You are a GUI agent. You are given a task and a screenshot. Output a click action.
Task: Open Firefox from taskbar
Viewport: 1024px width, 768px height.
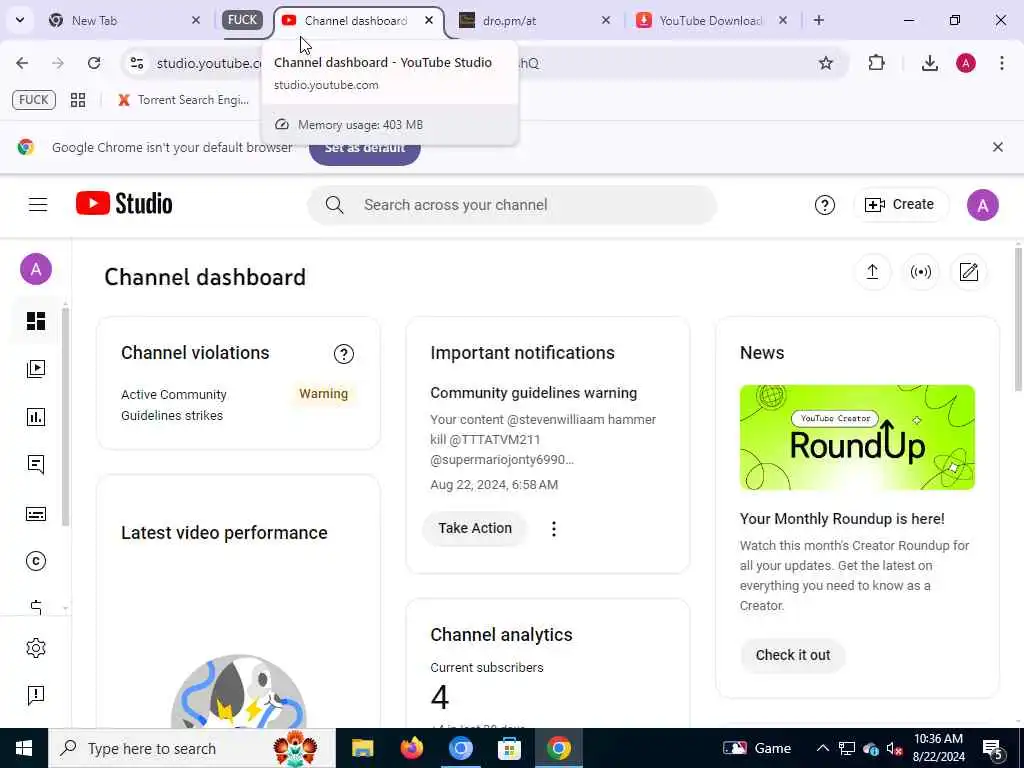(411, 748)
